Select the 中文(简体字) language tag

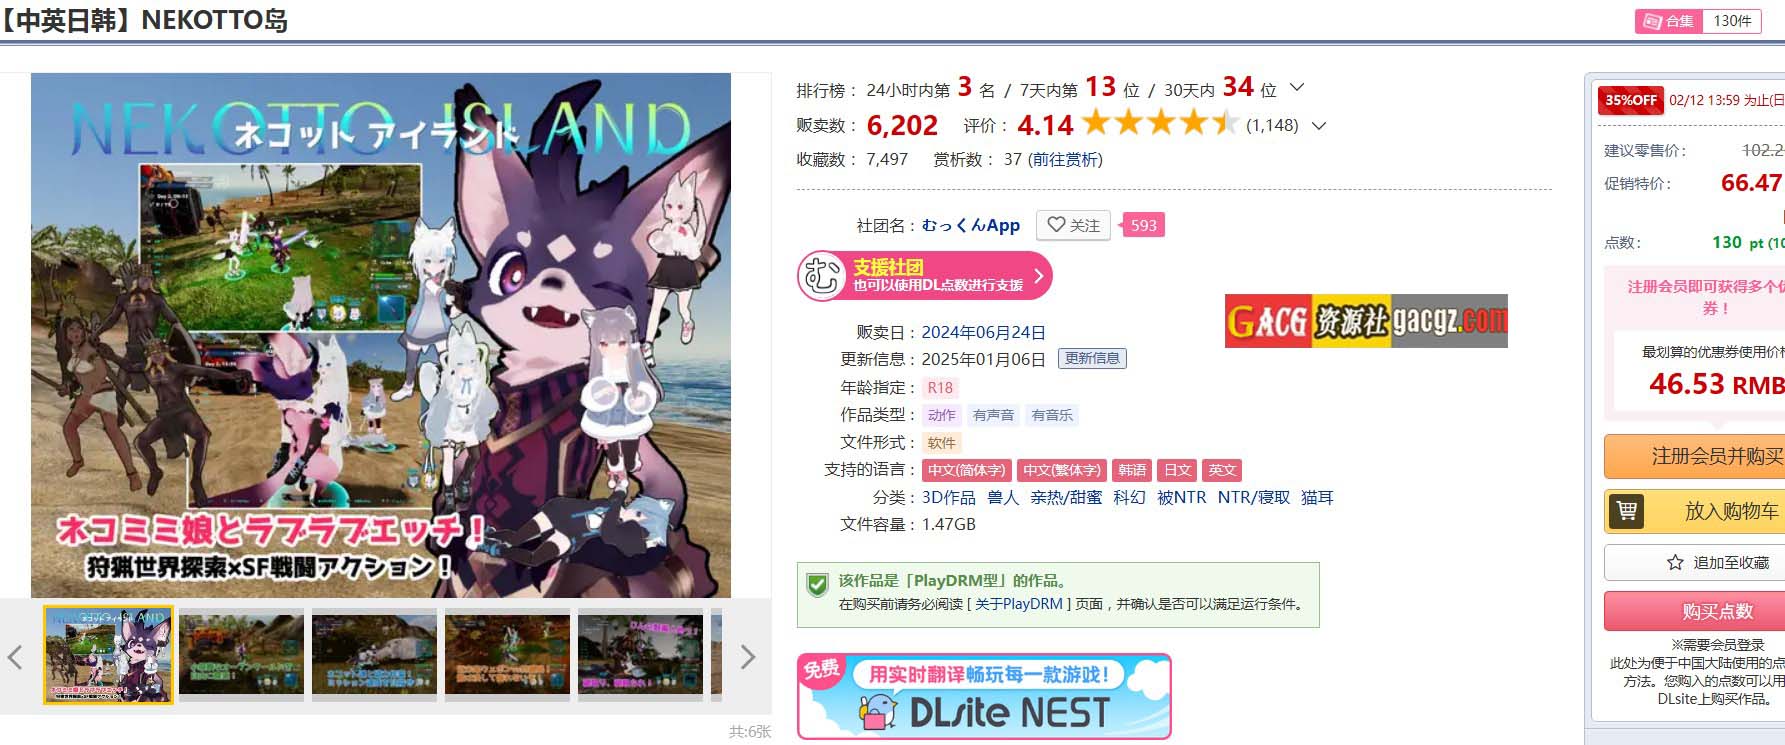click(966, 470)
